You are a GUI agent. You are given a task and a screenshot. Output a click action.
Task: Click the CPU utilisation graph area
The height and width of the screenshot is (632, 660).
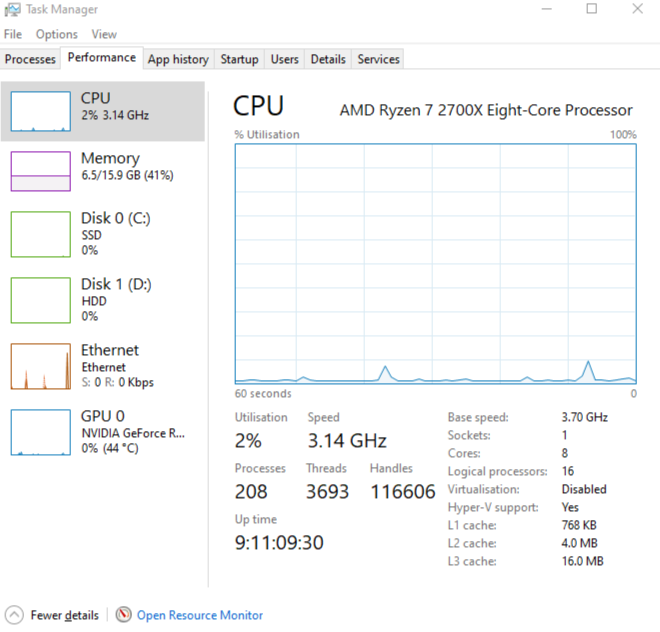pyautogui.click(x=435, y=263)
